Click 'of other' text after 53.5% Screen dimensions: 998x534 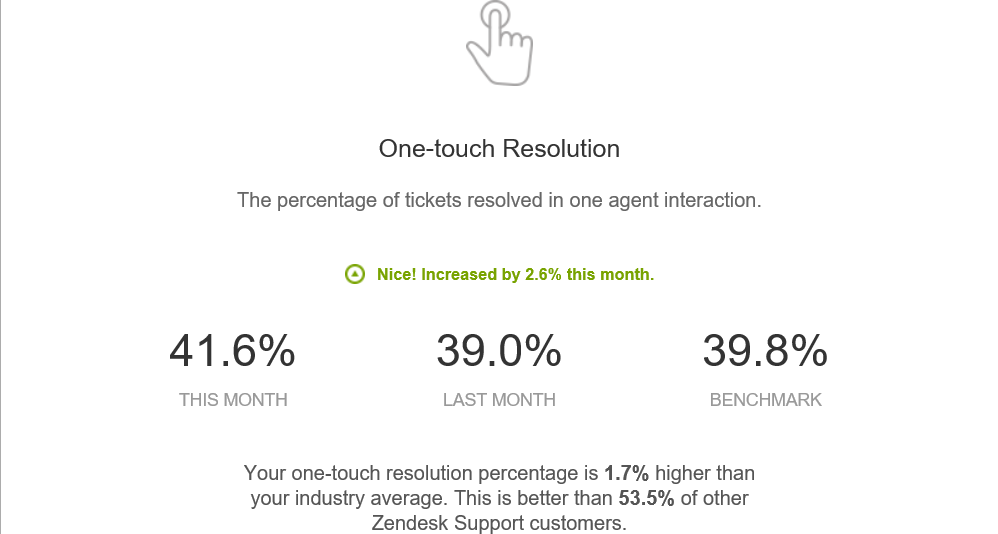pos(714,498)
